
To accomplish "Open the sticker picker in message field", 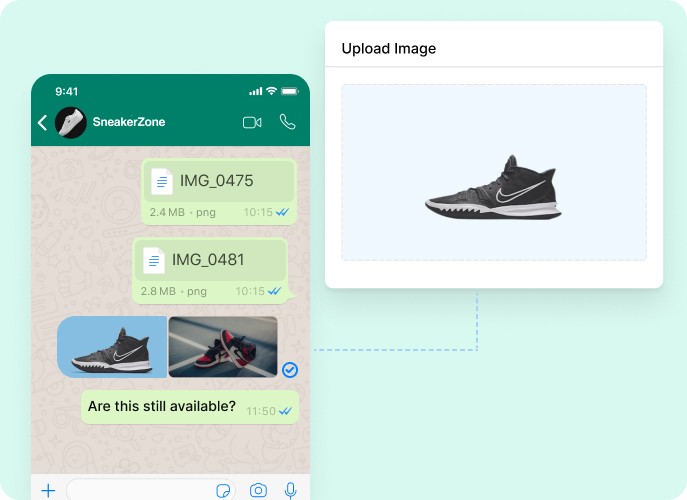I will click(x=223, y=490).
